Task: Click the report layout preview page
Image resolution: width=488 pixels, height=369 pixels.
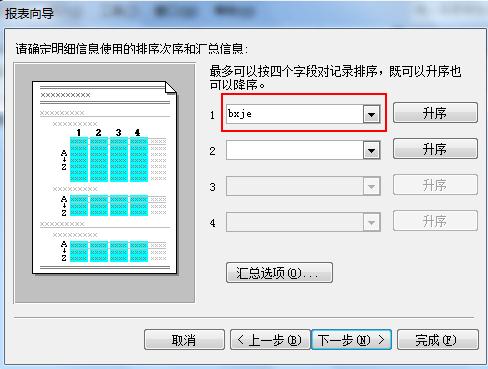Action: point(104,178)
